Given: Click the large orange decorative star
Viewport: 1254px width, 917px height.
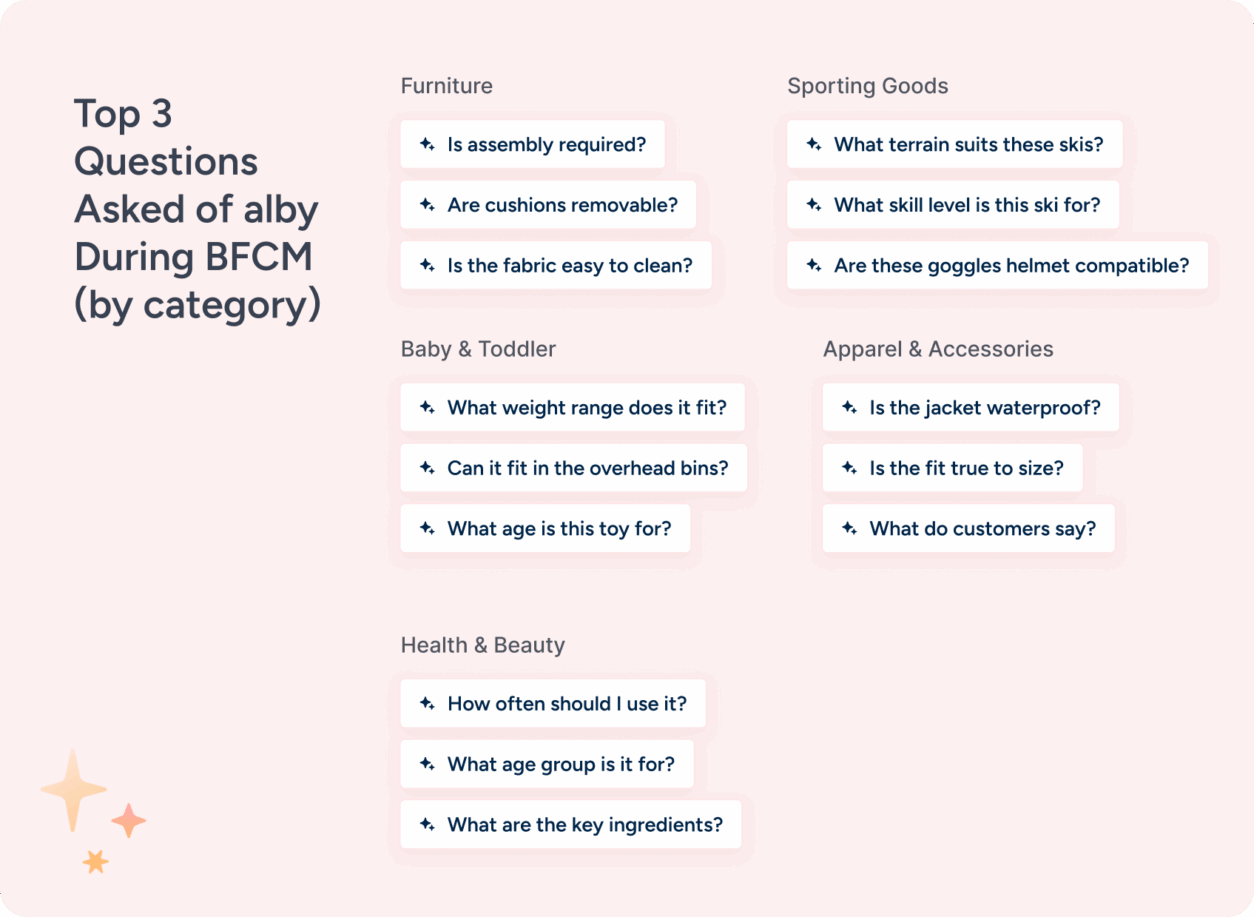Looking at the screenshot, I should (x=73, y=790).
